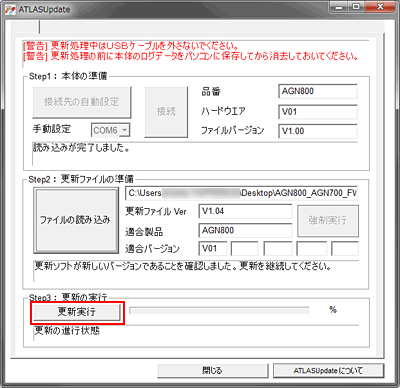Click the 閉じる button
Image resolution: width=400 pixels, height=388 pixels.
coord(213,370)
